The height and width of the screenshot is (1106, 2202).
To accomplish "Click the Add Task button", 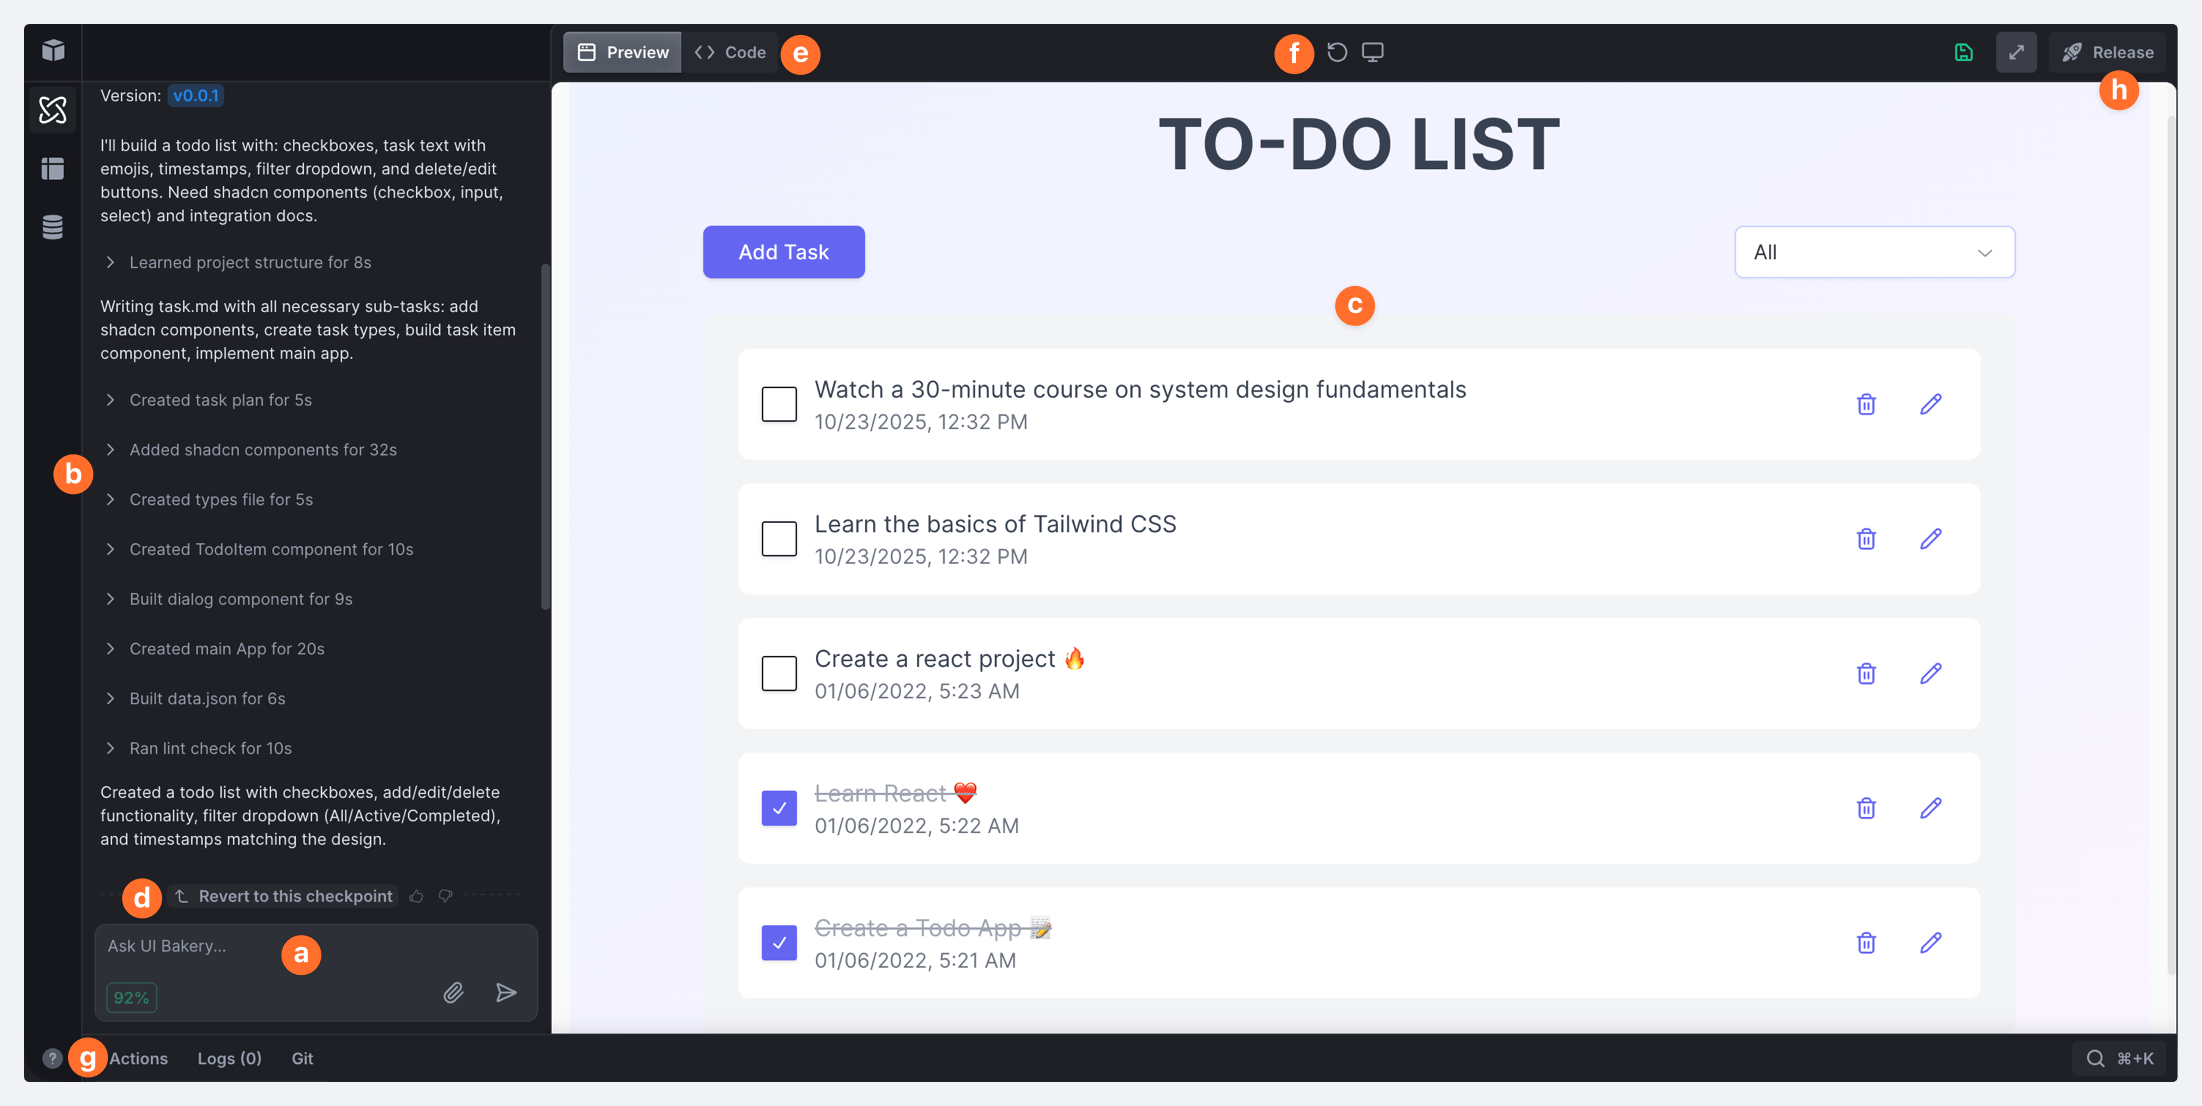I will pos(783,252).
